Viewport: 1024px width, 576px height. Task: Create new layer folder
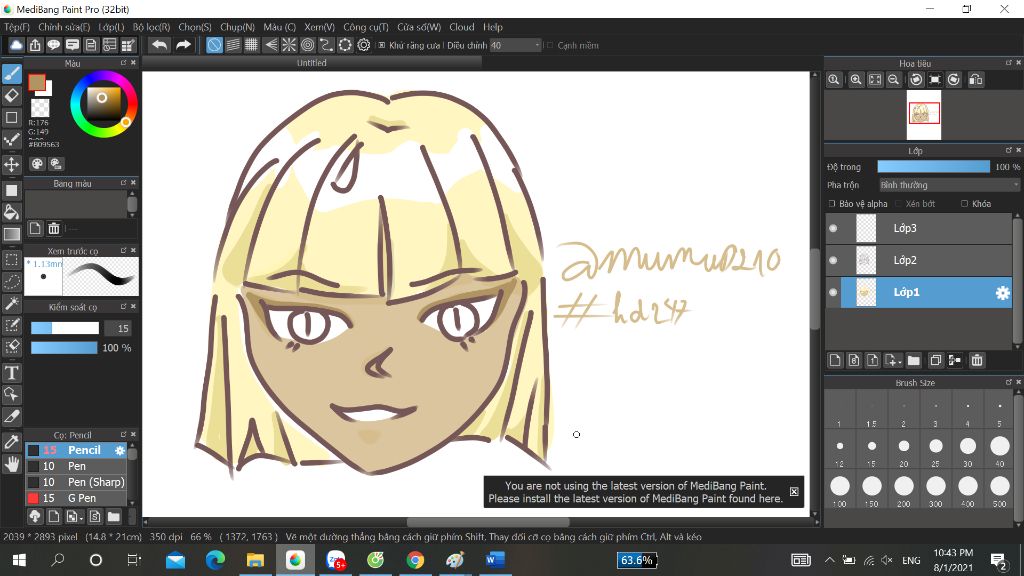914,360
